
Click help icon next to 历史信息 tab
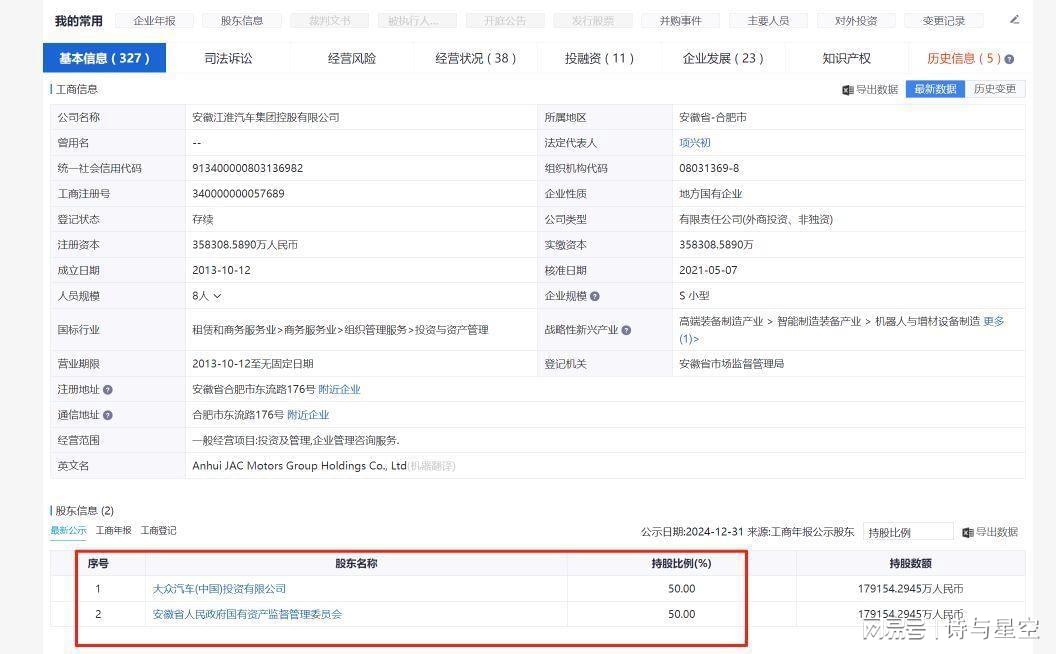pyautogui.click(x=1009, y=59)
